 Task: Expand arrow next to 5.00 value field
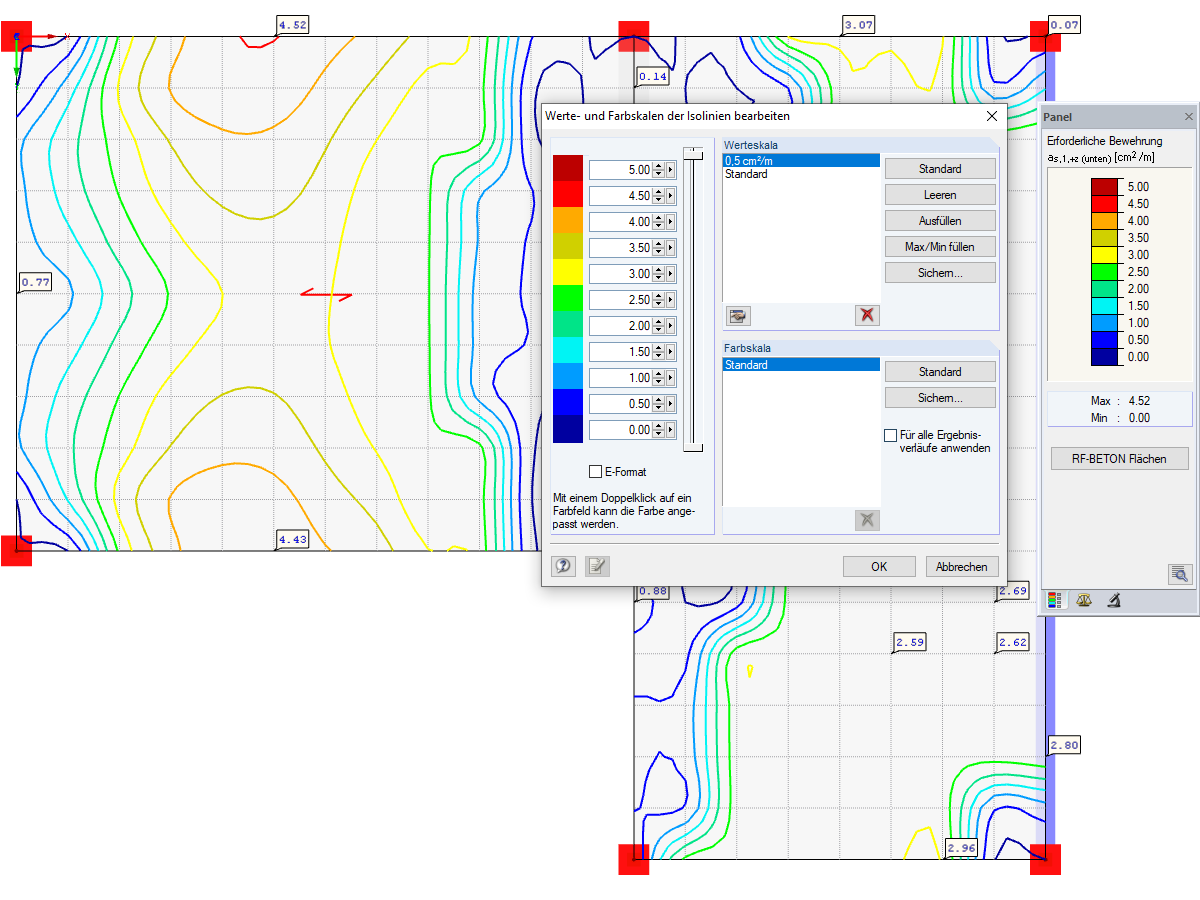pos(671,170)
